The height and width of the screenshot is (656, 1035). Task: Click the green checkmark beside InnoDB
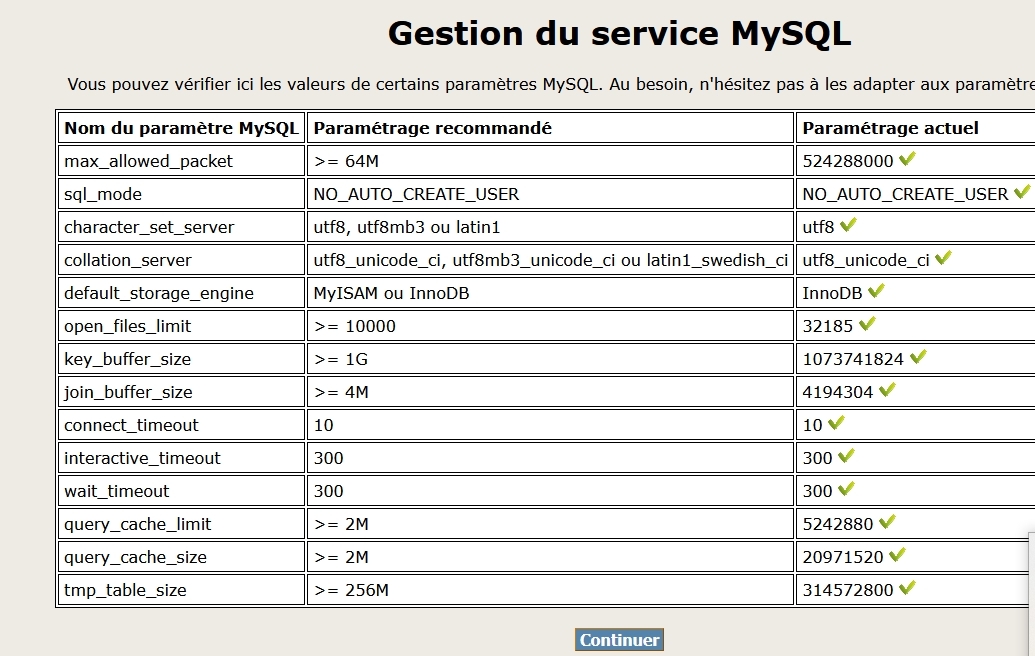click(876, 291)
